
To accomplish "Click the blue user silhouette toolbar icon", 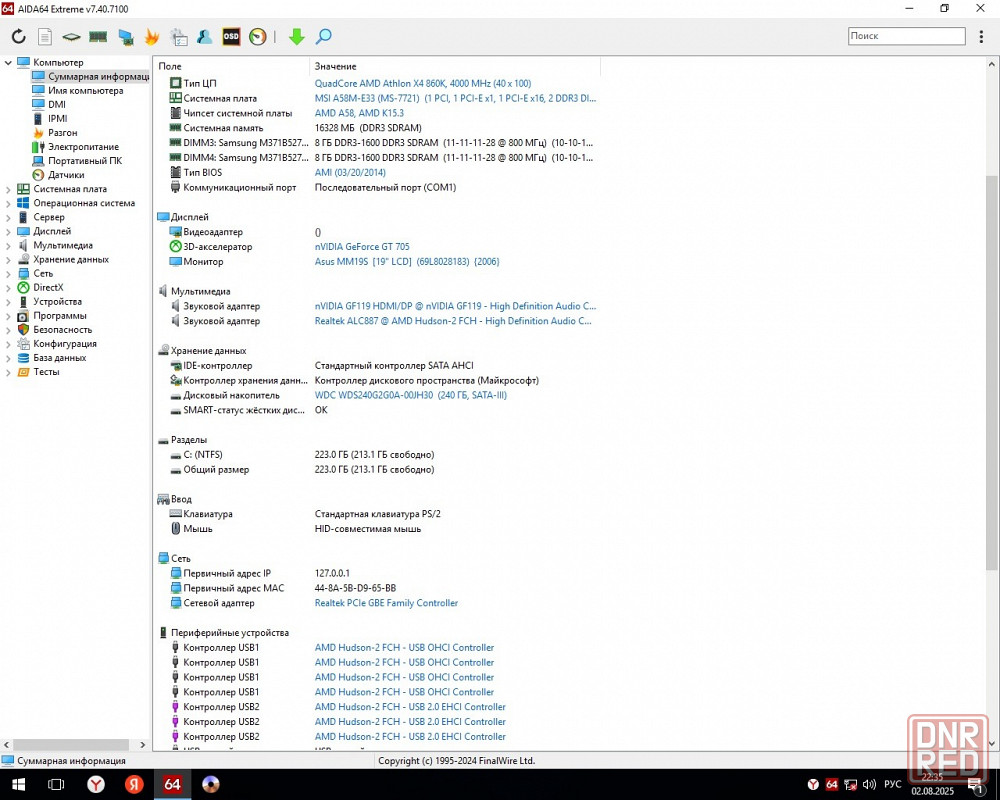I will [x=204, y=36].
